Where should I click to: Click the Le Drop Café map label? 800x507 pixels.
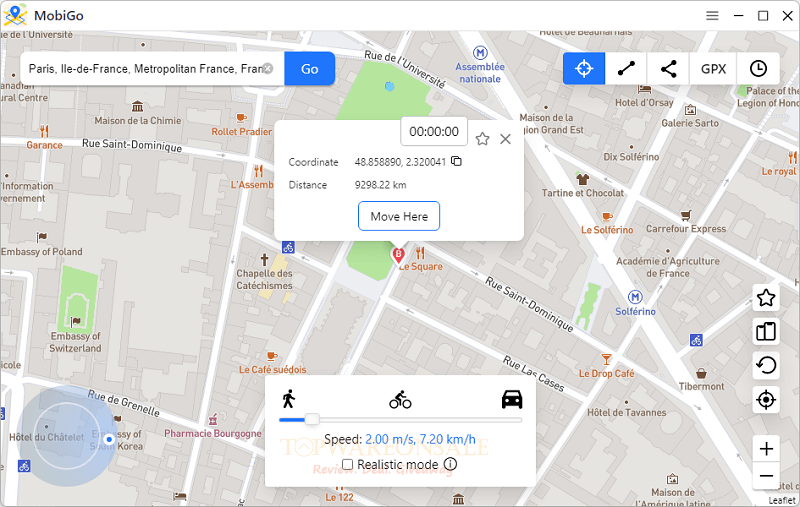click(606, 373)
